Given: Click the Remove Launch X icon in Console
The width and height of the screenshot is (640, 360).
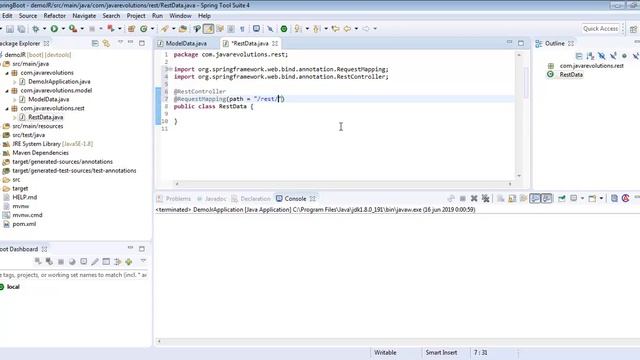Looking at the screenshot, I should point(474,198).
